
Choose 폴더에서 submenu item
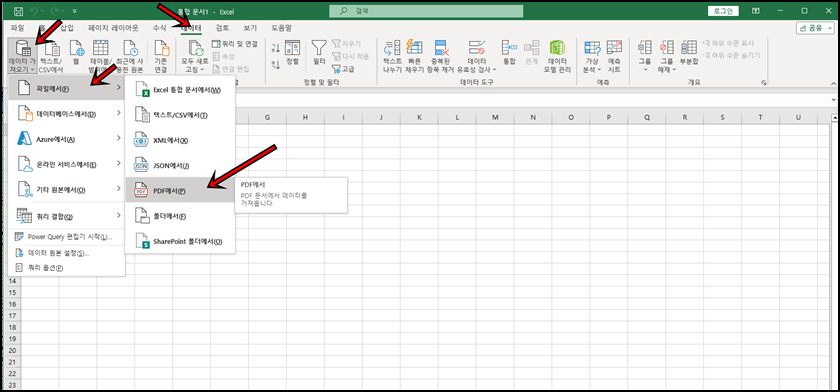click(180, 216)
